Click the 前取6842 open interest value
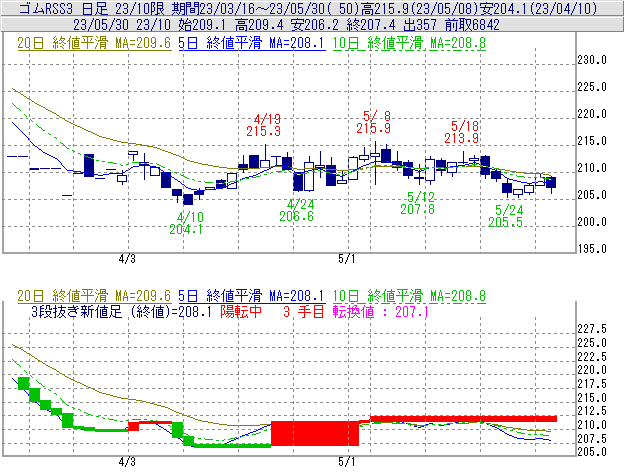This screenshot has width=624, height=475. 472,25
